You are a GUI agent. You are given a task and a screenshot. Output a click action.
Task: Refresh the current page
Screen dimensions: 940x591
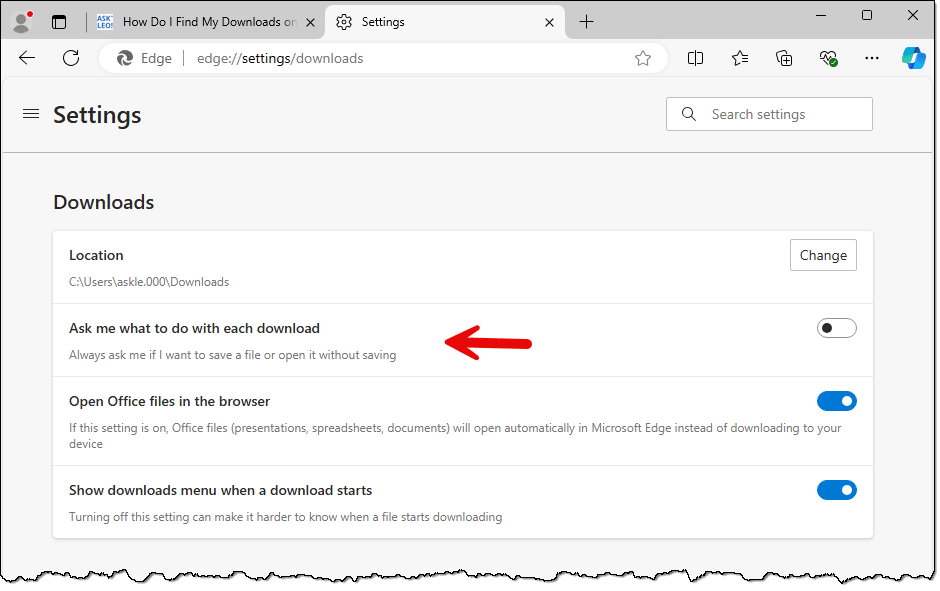click(x=71, y=58)
